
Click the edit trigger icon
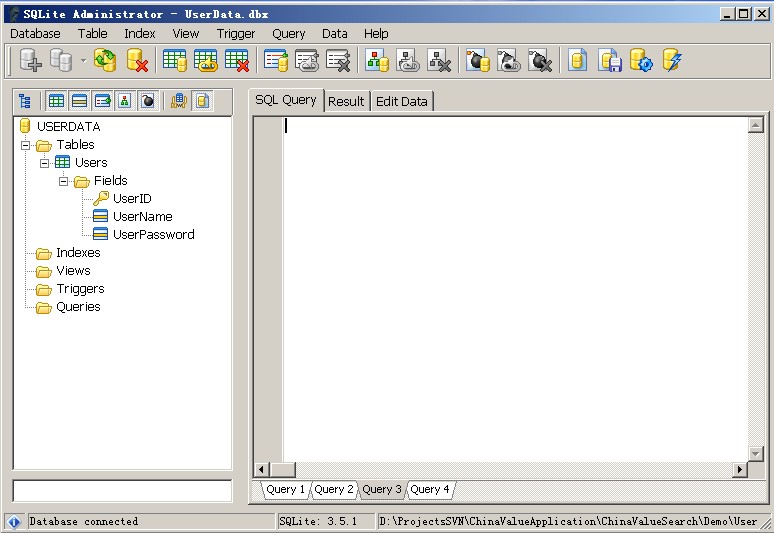(508, 61)
